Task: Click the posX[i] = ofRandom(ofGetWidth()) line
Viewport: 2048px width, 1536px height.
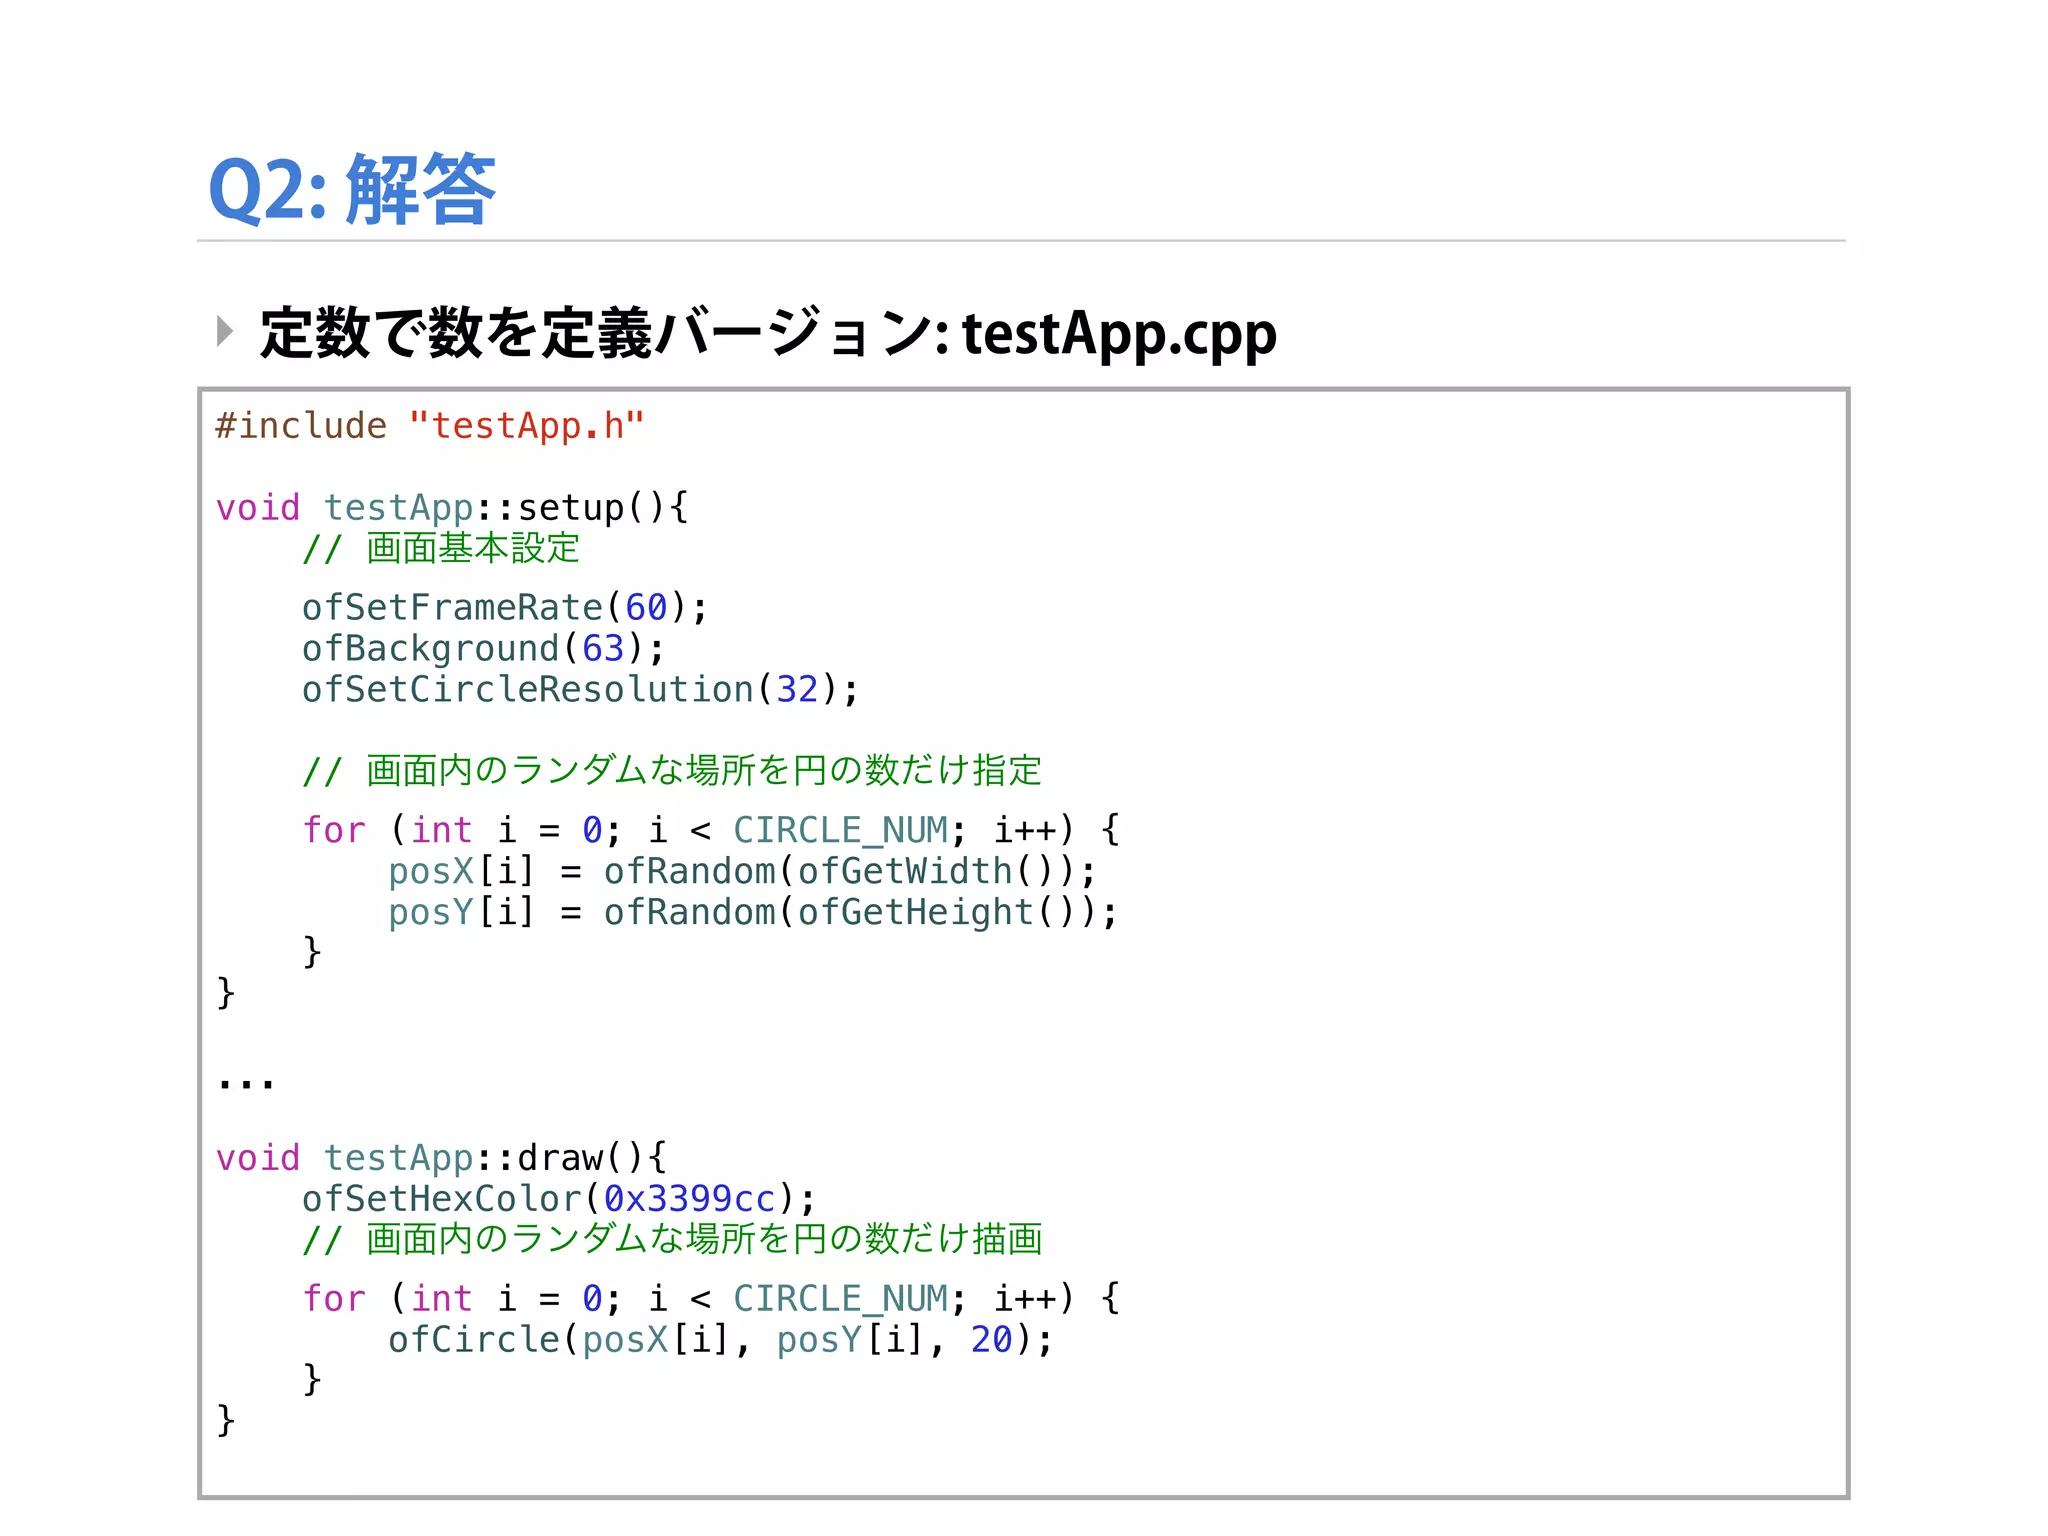Action: coord(742,871)
